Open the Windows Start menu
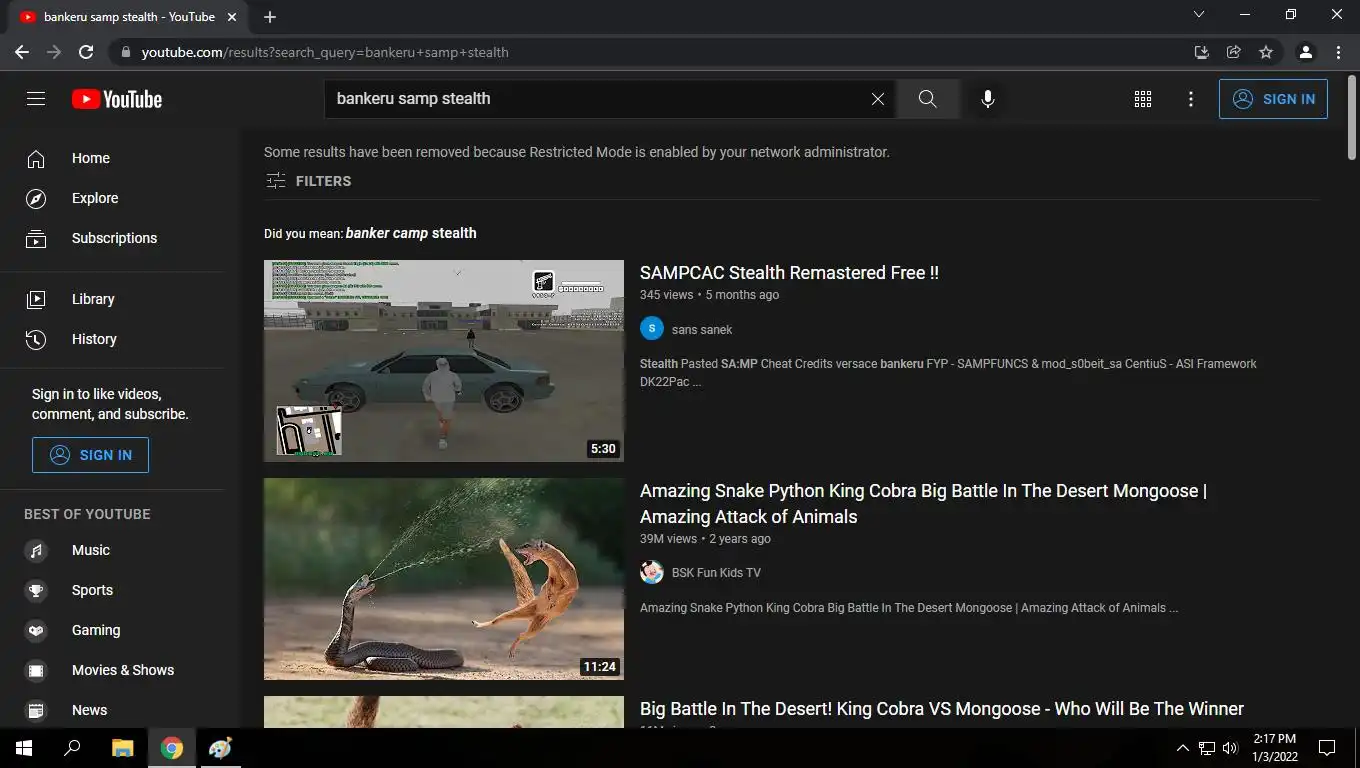Screen dimensions: 1360x768 click(x=24, y=748)
